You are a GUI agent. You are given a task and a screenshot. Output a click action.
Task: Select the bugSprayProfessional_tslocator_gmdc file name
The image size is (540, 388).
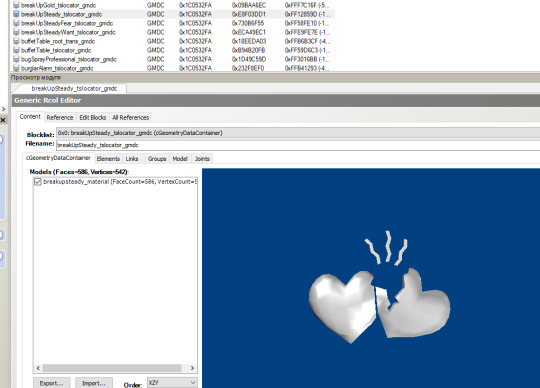point(69,59)
